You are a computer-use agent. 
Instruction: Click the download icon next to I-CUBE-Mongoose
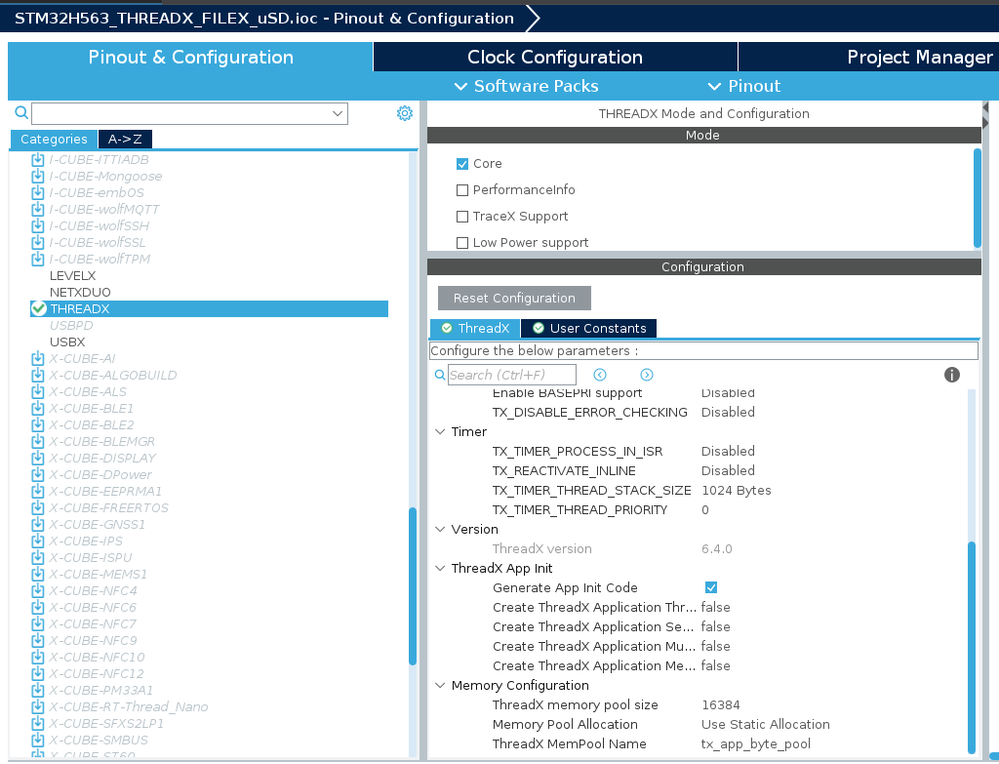click(x=38, y=176)
